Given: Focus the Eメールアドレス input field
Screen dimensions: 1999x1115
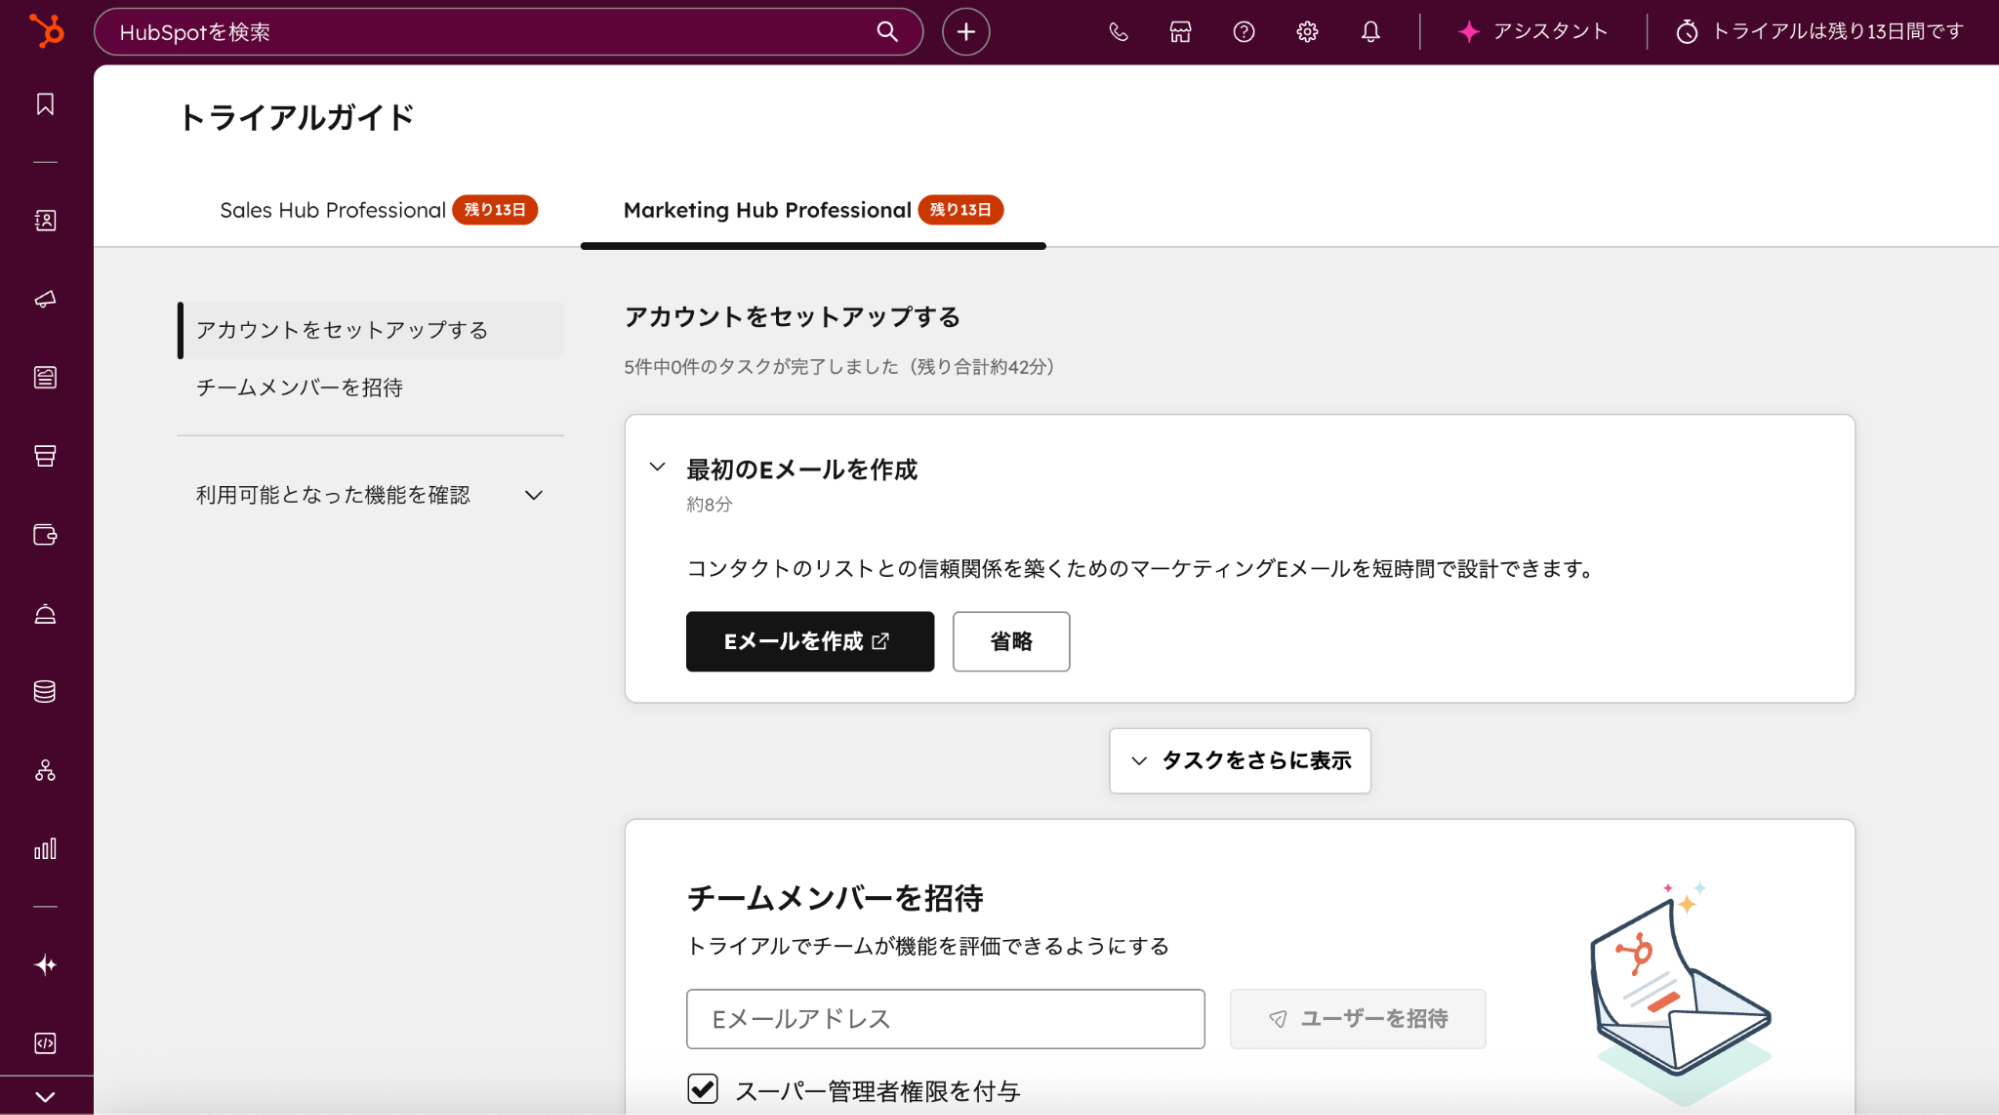Looking at the screenshot, I should point(944,1019).
